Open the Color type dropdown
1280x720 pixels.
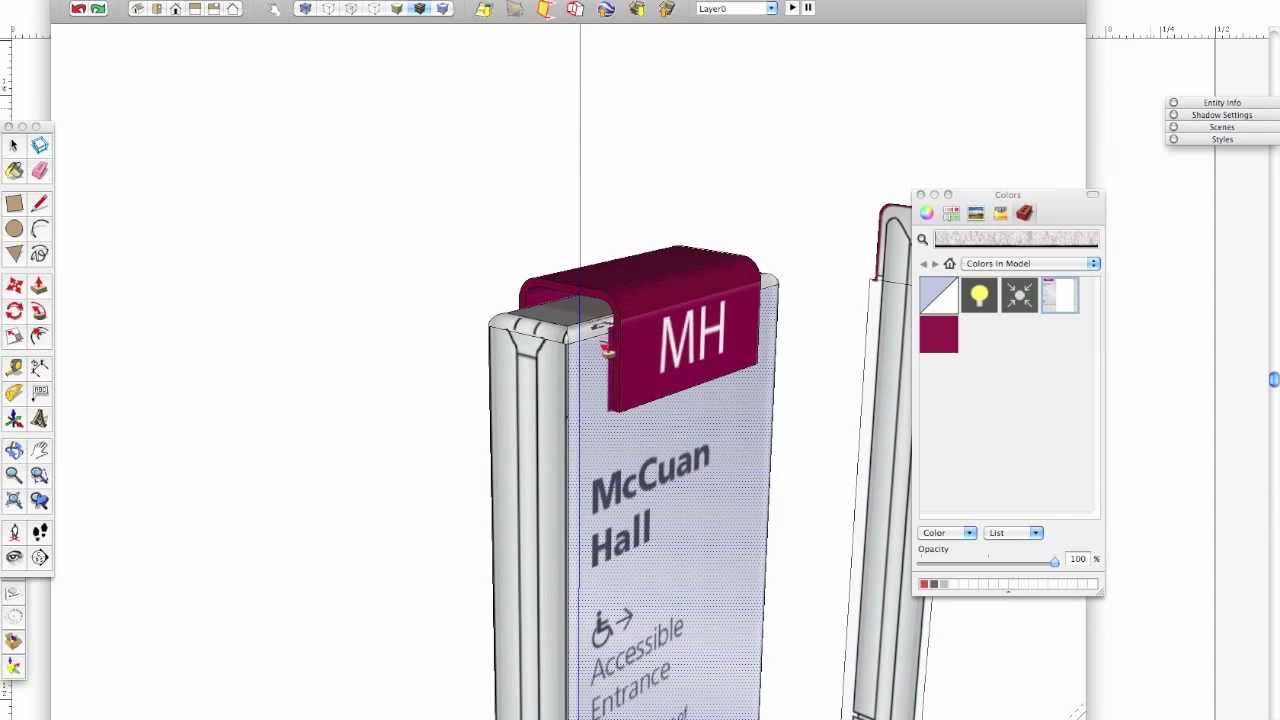coord(948,533)
